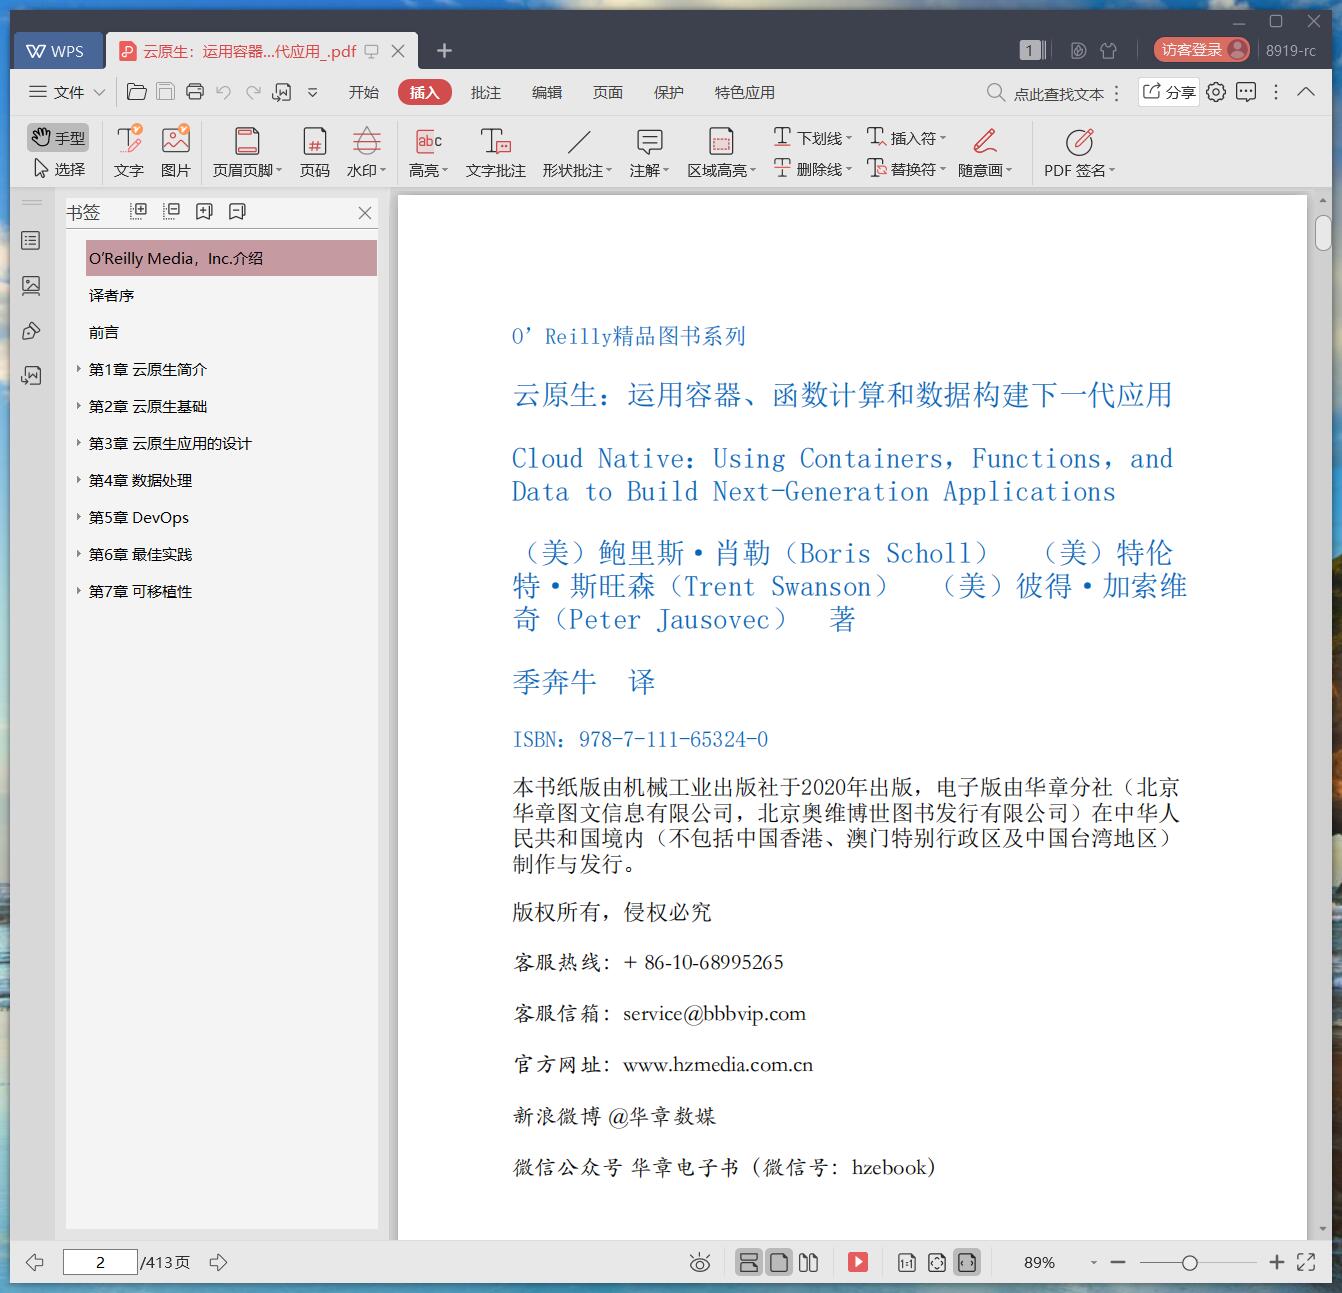Expand all bookmarks in the 书签 panel
Viewport: 1342px width, 1293px height.
click(139, 211)
